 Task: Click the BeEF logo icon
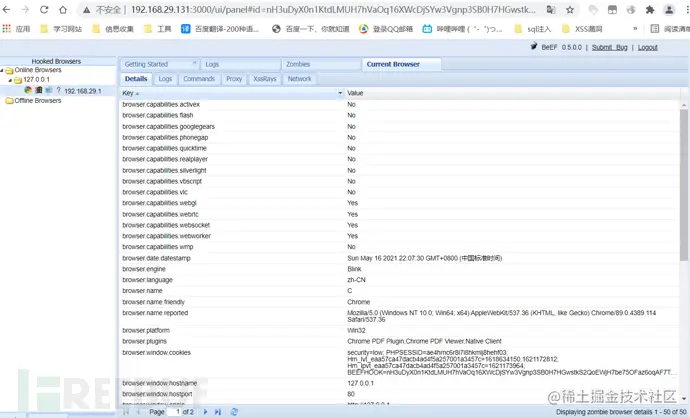coord(534,47)
